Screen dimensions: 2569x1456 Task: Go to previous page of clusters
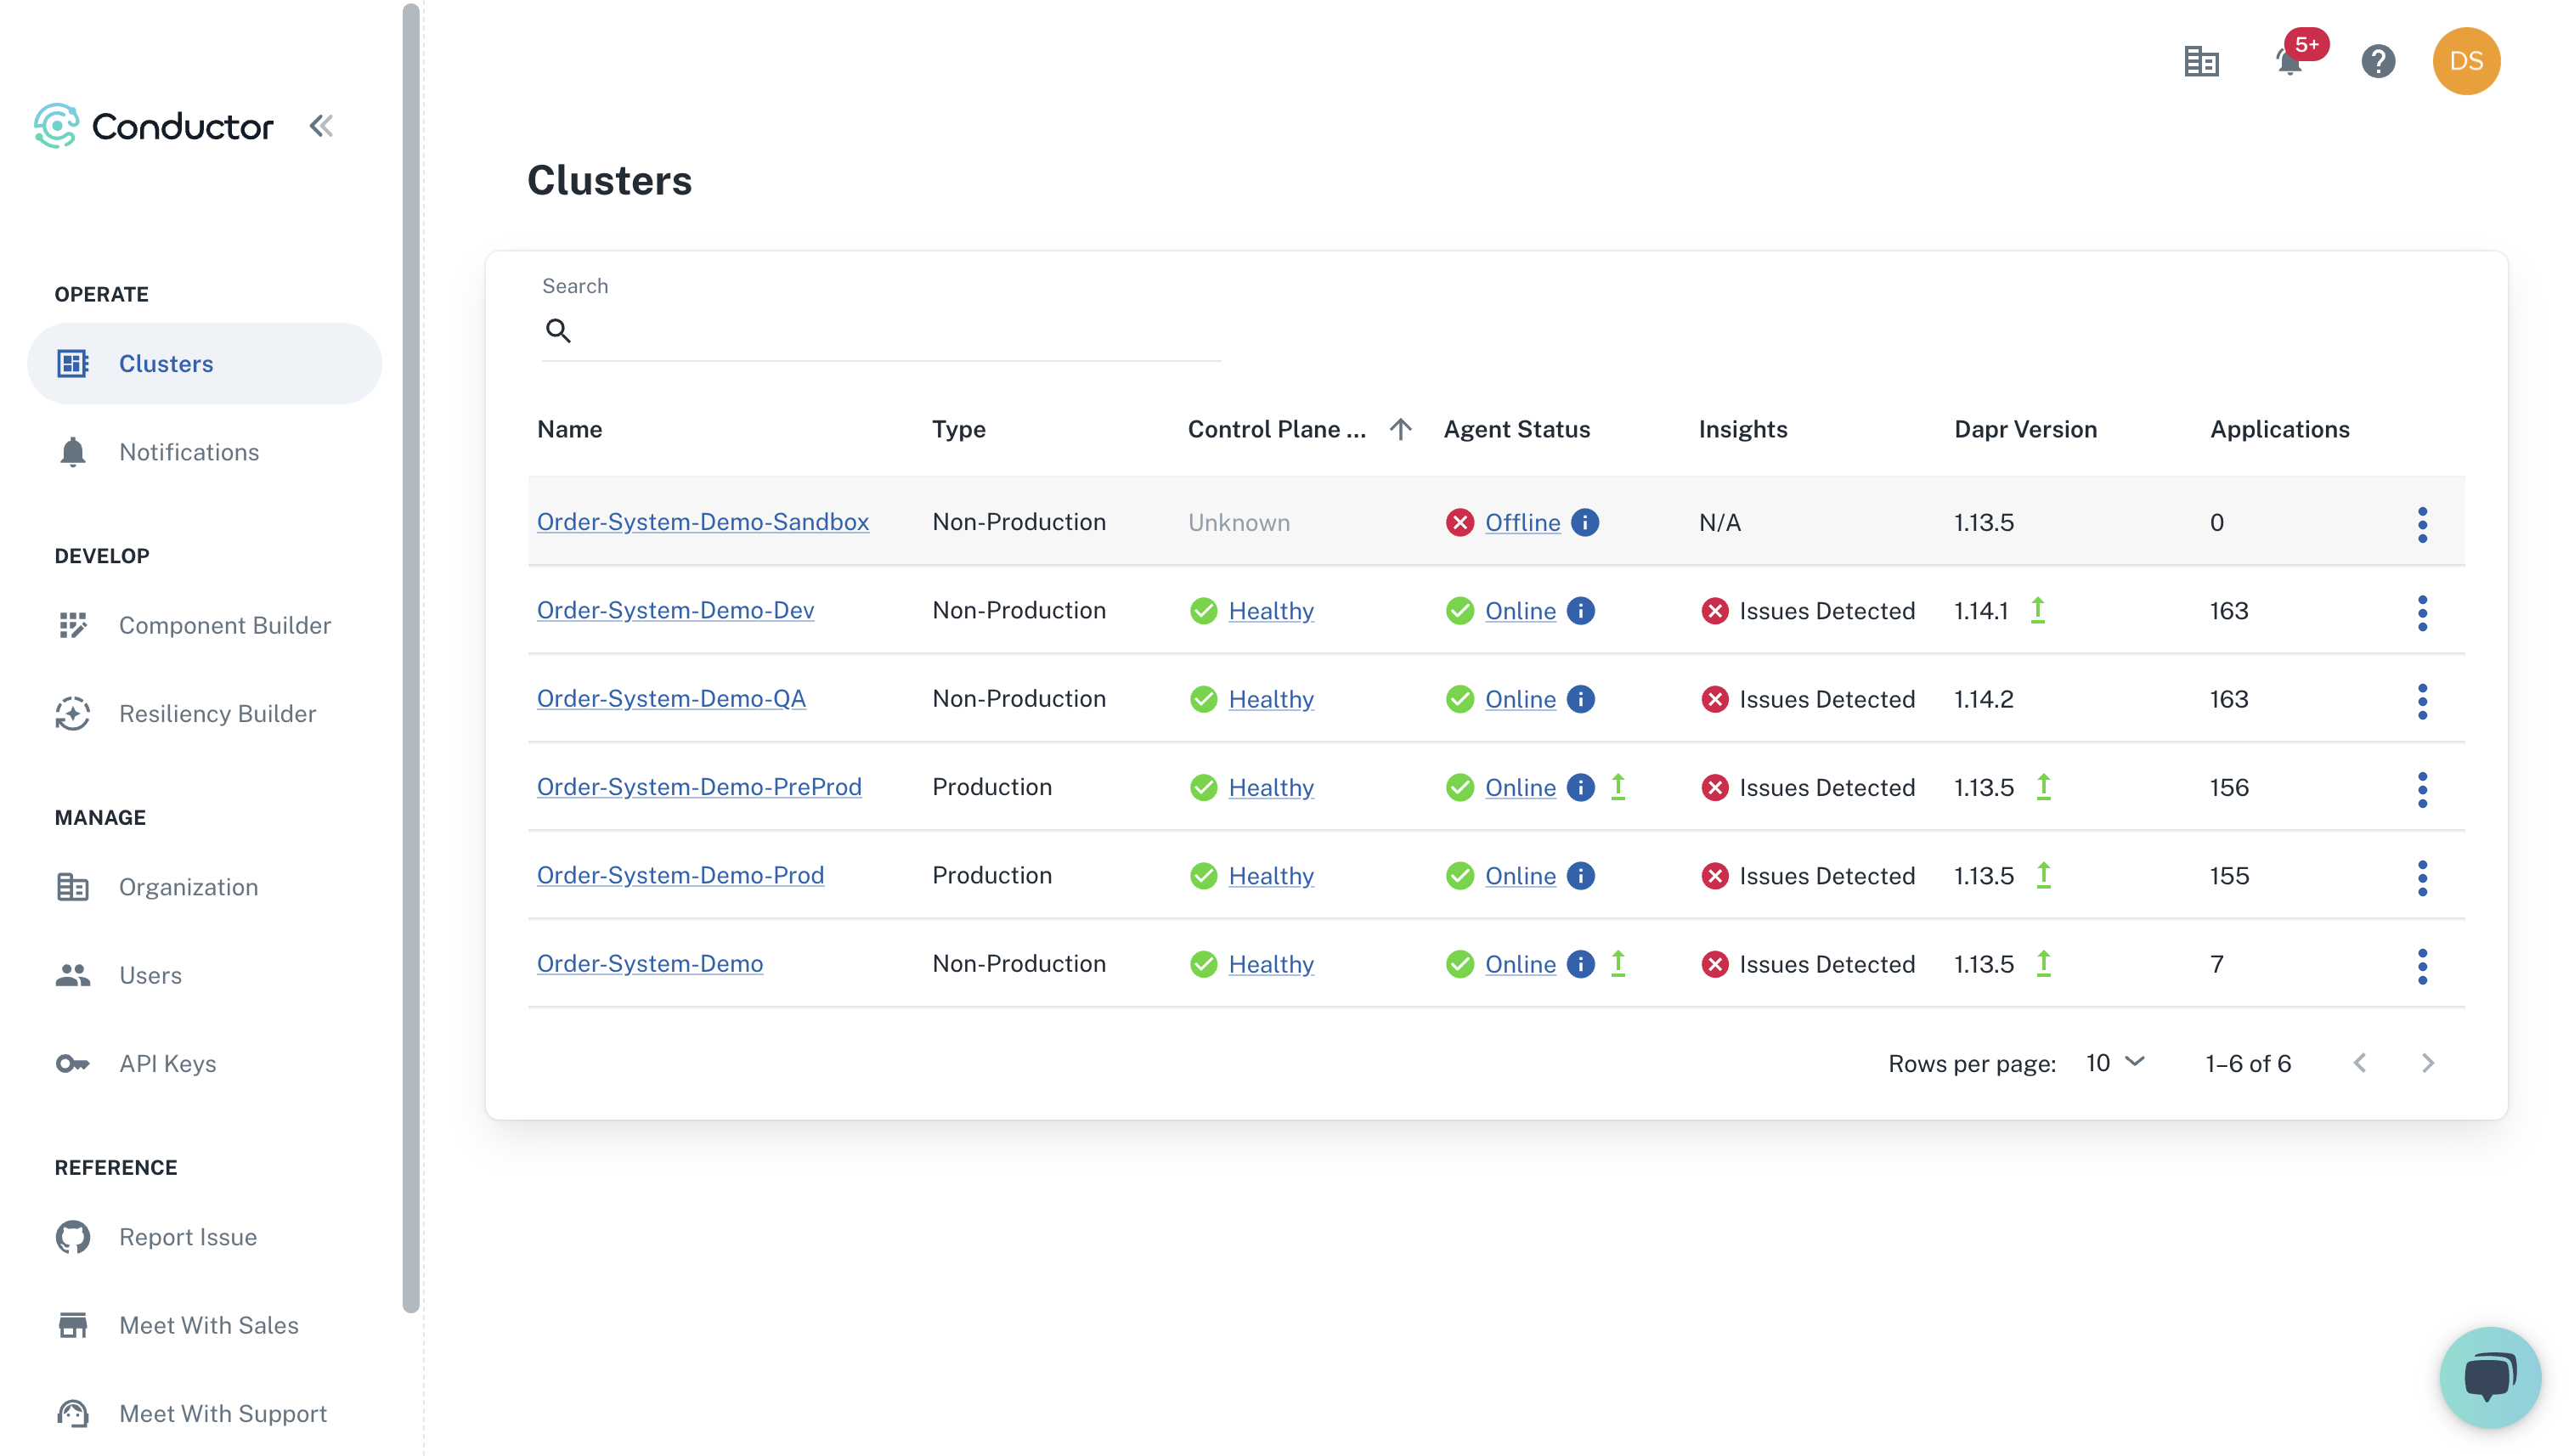(2360, 1063)
